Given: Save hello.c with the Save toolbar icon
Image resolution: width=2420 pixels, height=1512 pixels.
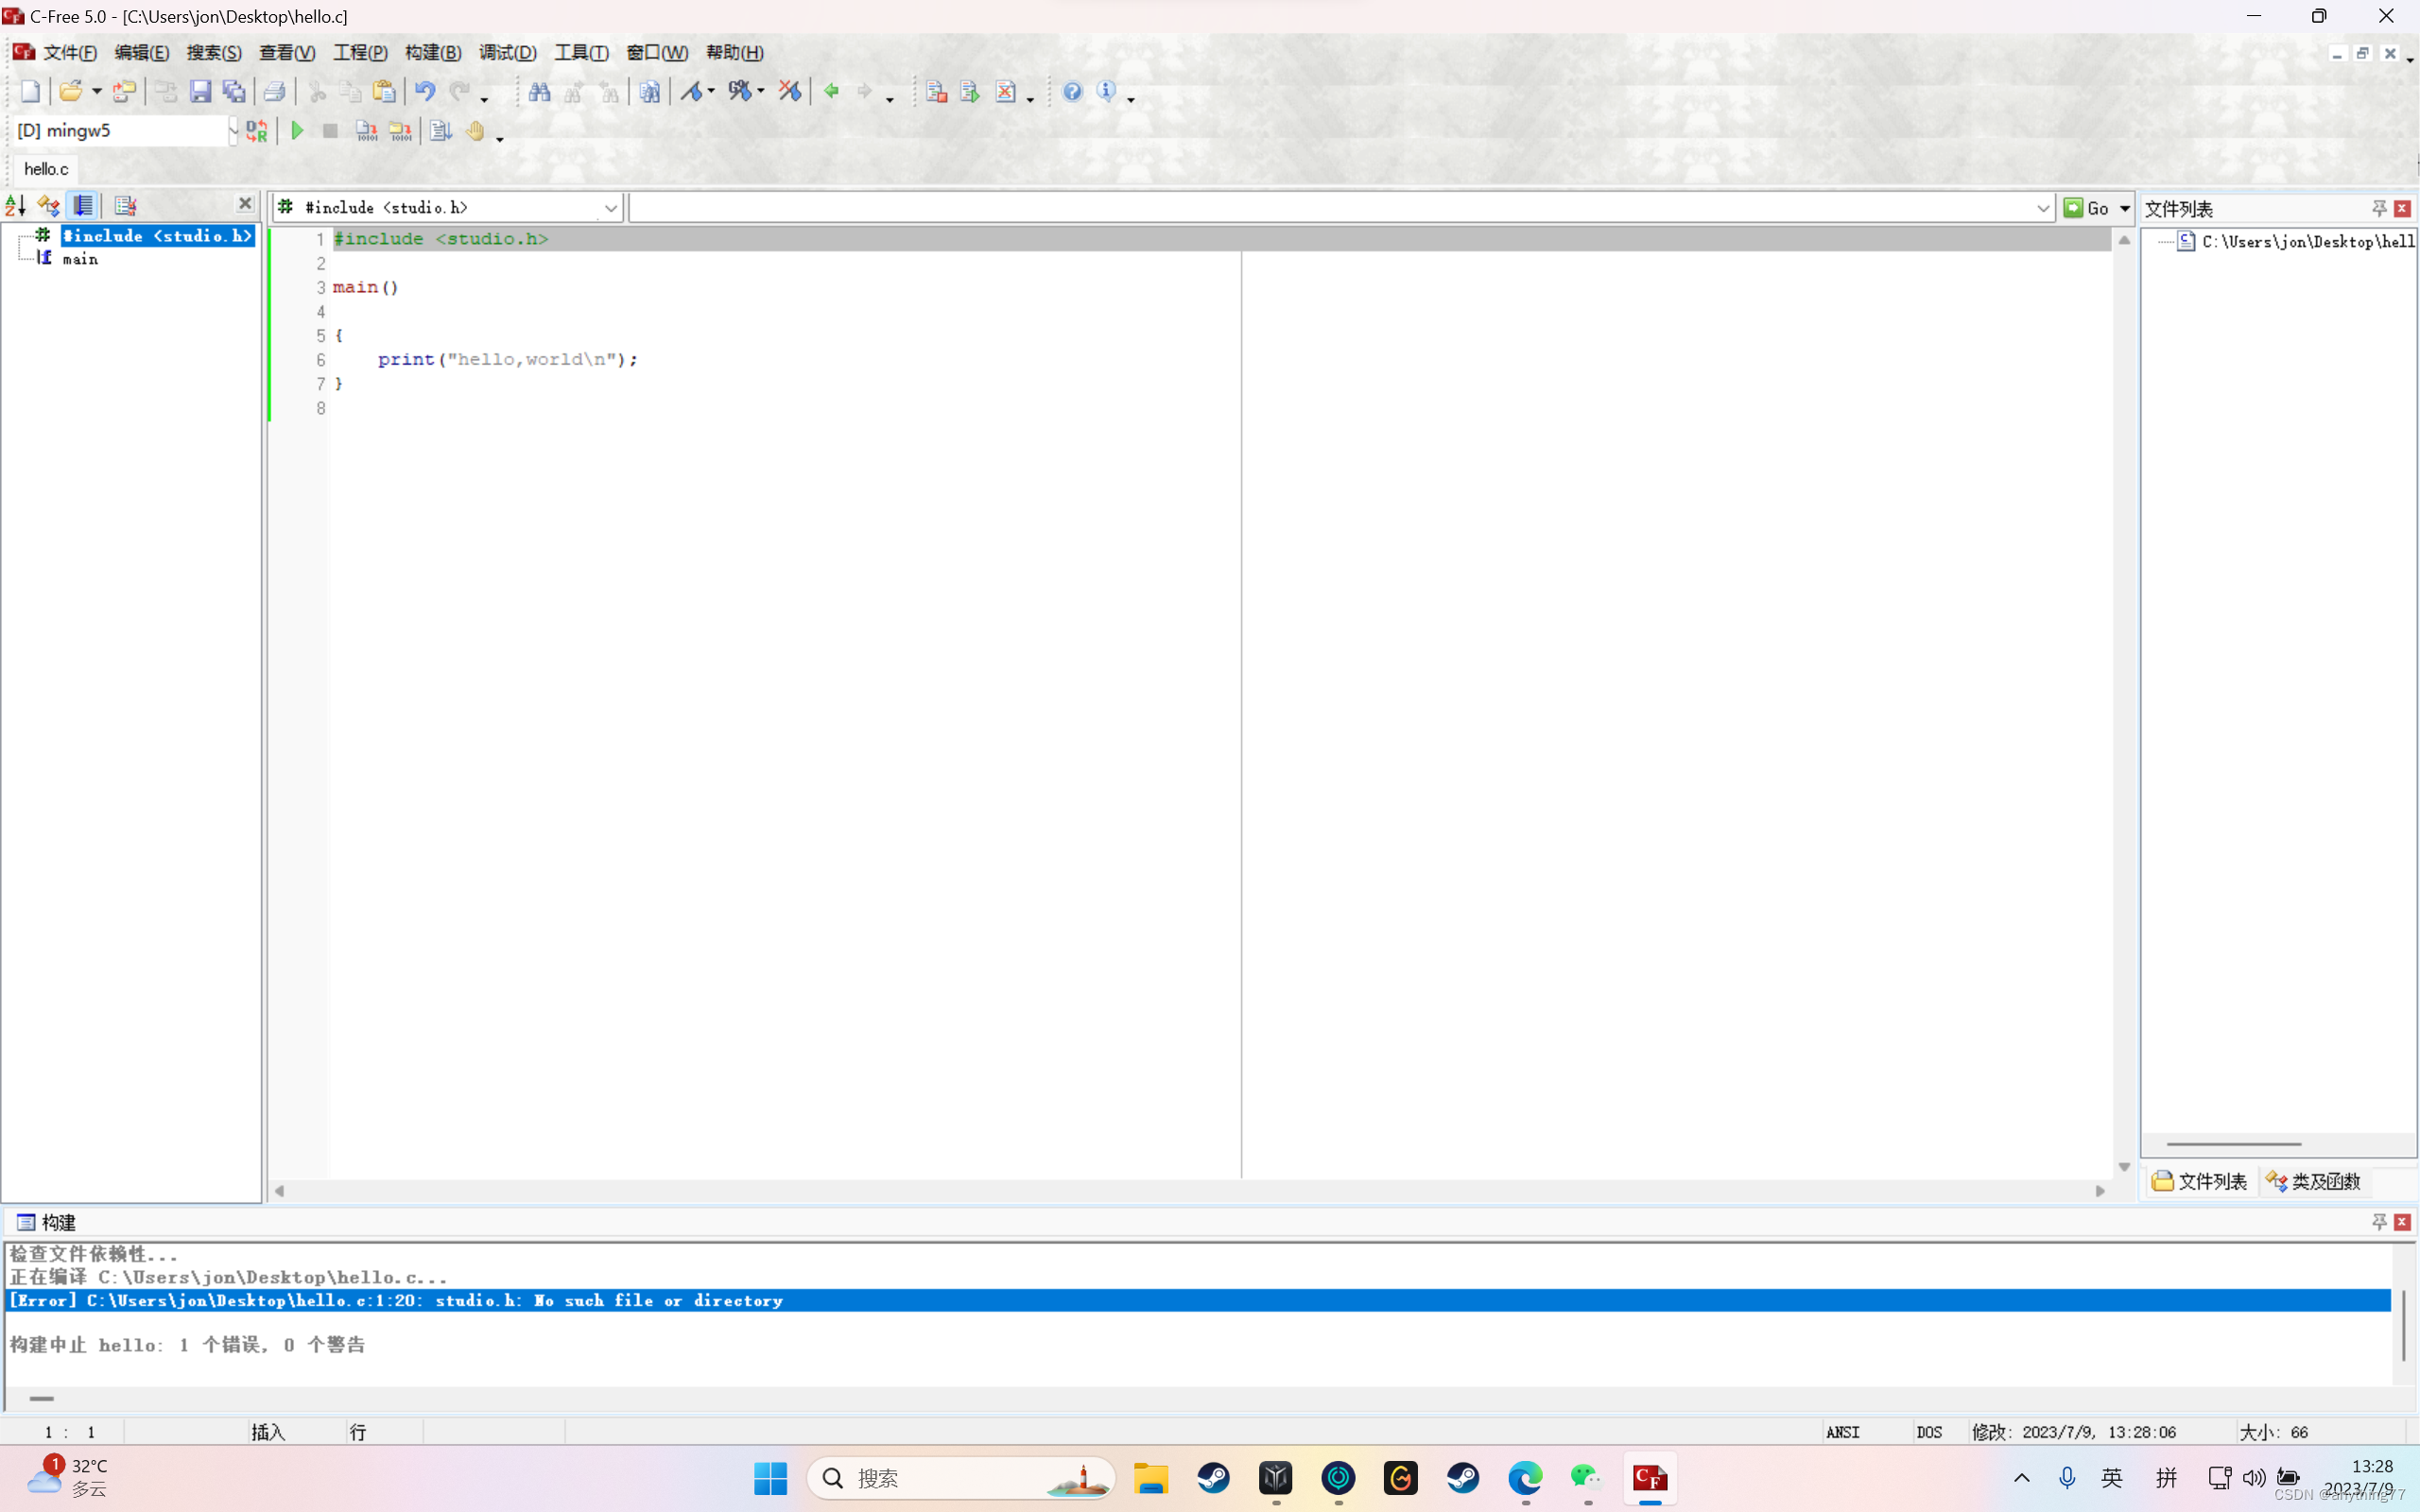Looking at the screenshot, I should tap(202, 91).
